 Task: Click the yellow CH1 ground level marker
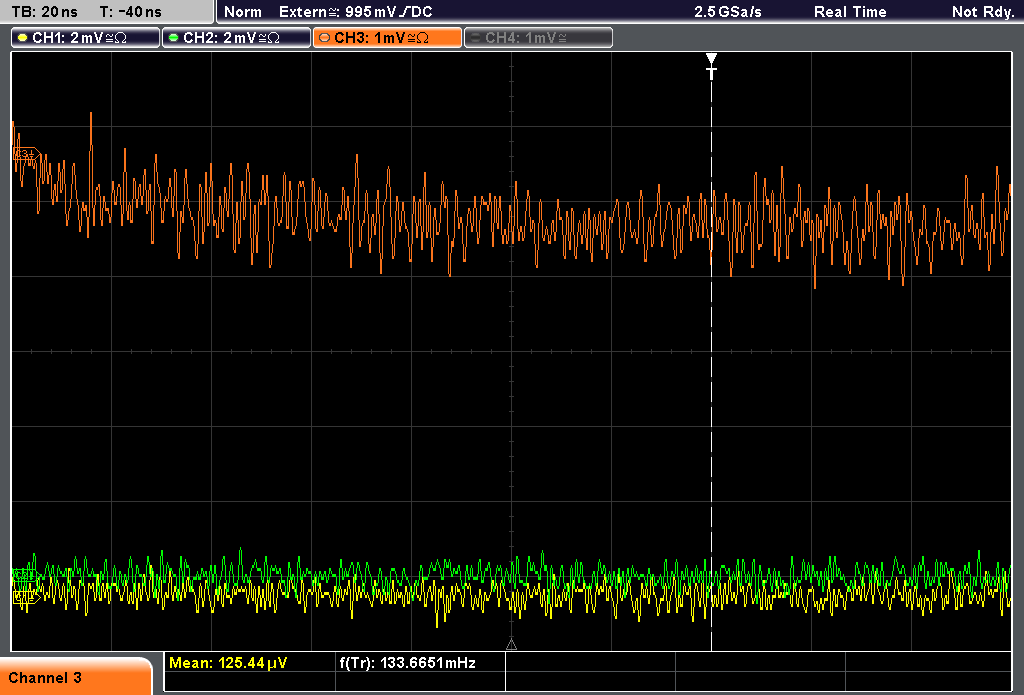click(x=27, y=596)
